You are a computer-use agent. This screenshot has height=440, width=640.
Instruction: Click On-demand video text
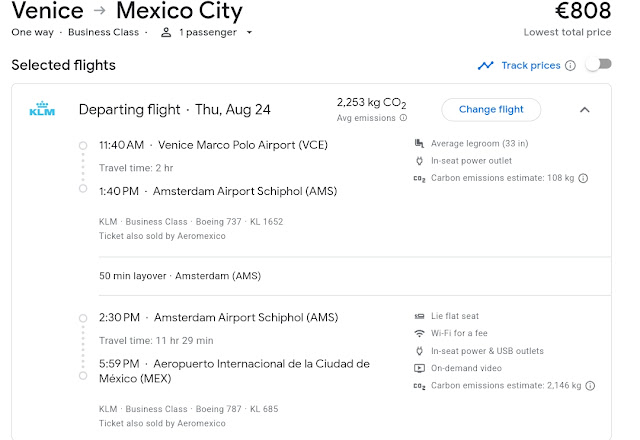466,368
